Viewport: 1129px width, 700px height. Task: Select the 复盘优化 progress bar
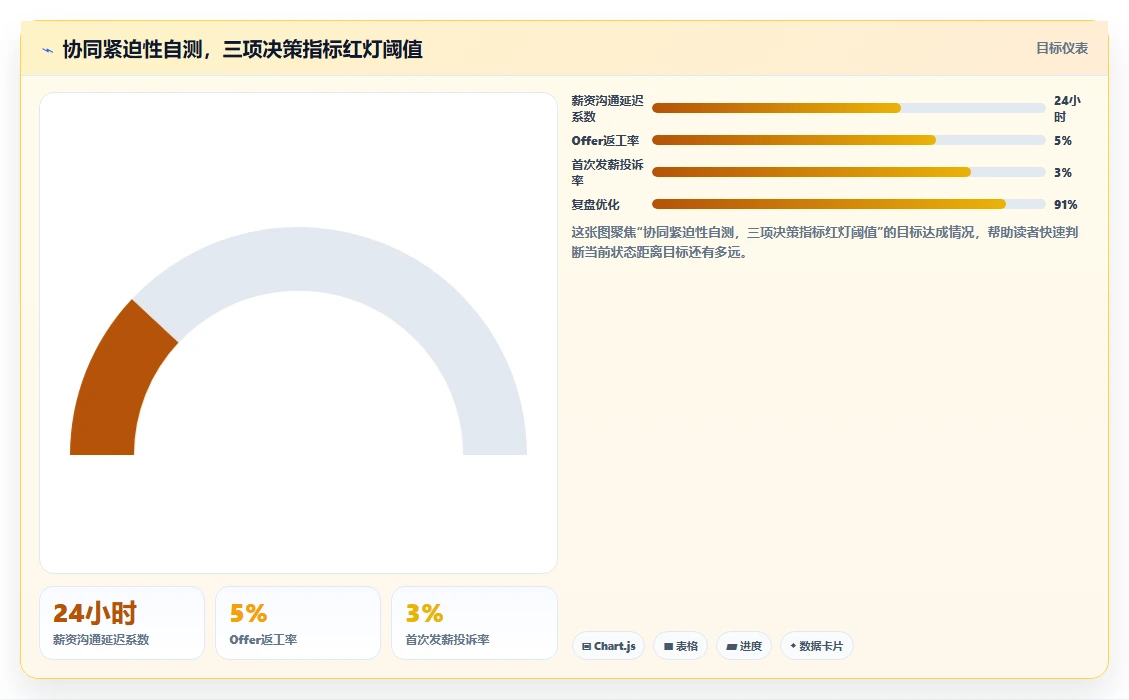coord(848,205)
